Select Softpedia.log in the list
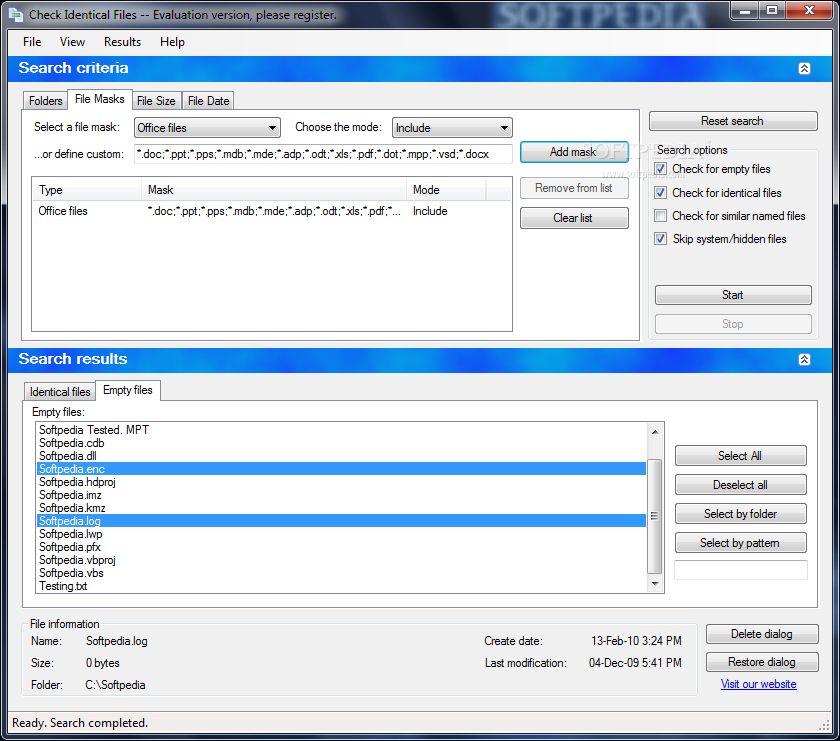This screenshot has width=840, height=741. coord(342,521)
